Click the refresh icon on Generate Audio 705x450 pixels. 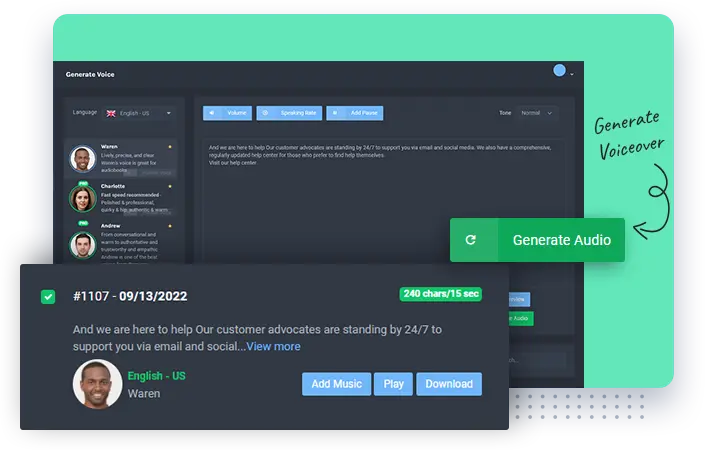(470, 240)
